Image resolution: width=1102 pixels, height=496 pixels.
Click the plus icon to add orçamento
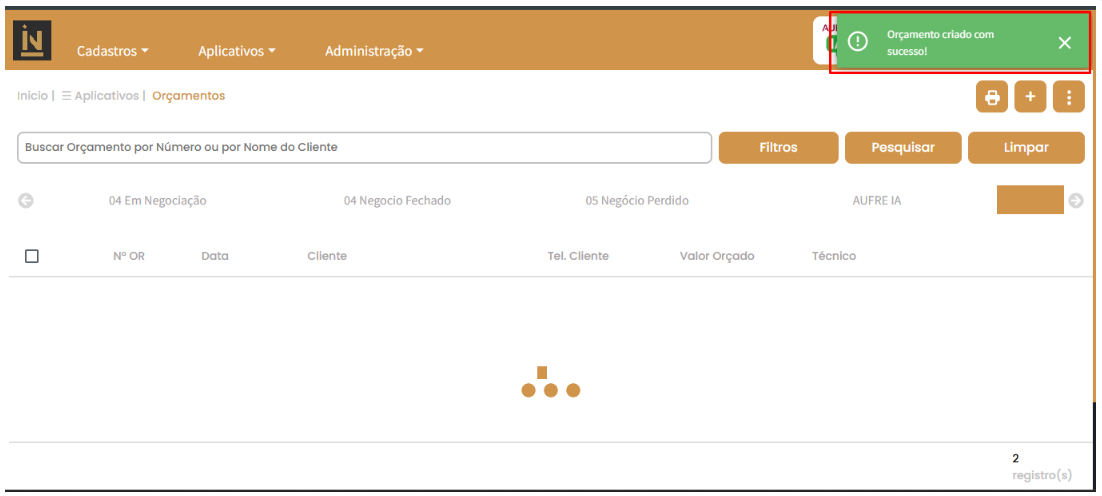pos(1030,97)
